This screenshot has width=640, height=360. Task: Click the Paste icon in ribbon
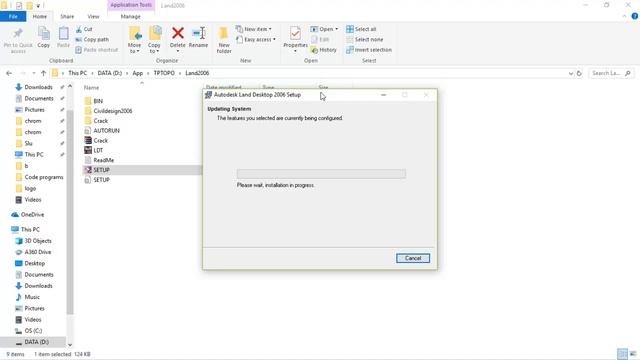click(x=63, y=34)
